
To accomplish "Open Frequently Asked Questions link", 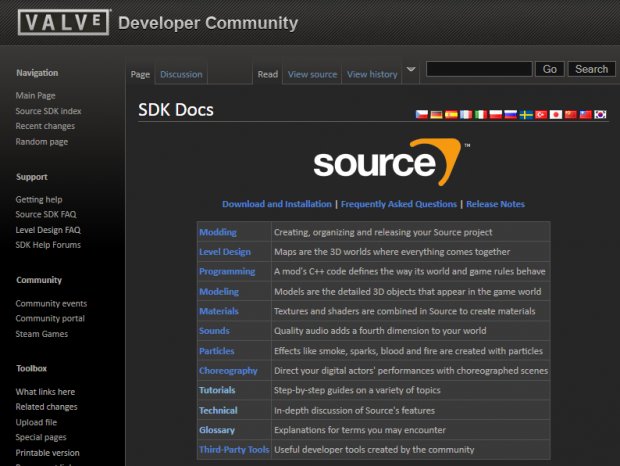I will tap(399, 204).
